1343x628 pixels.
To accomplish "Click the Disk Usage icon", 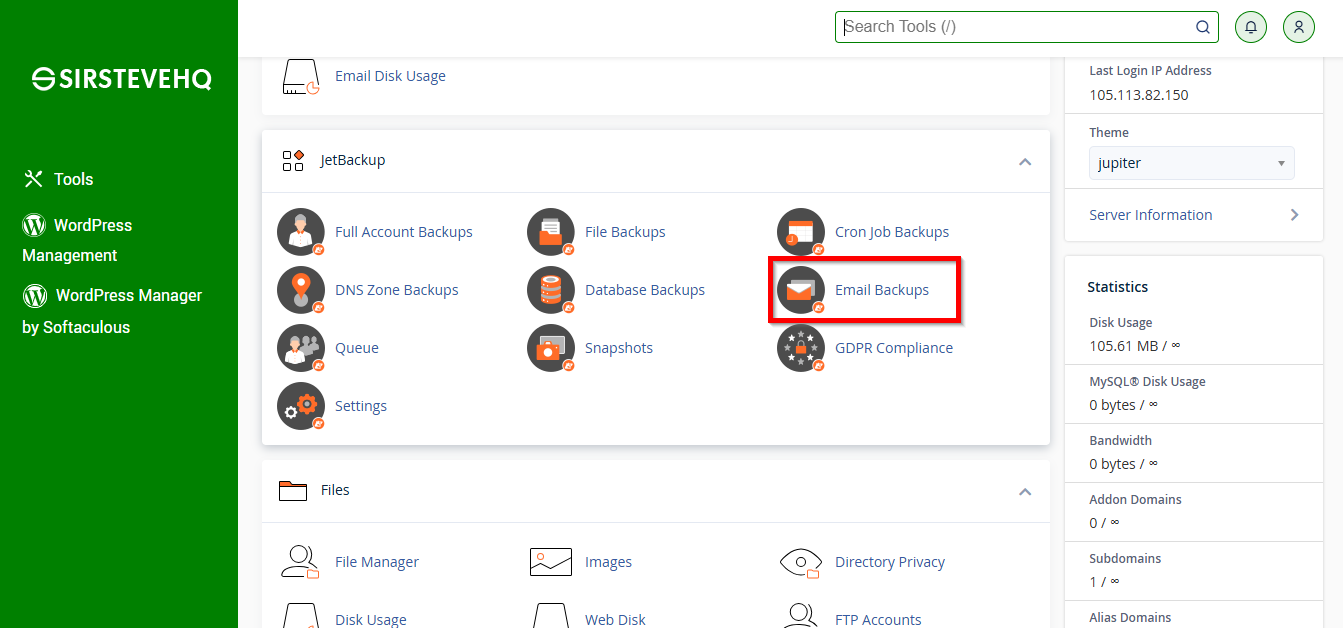I will click(301, 616).
